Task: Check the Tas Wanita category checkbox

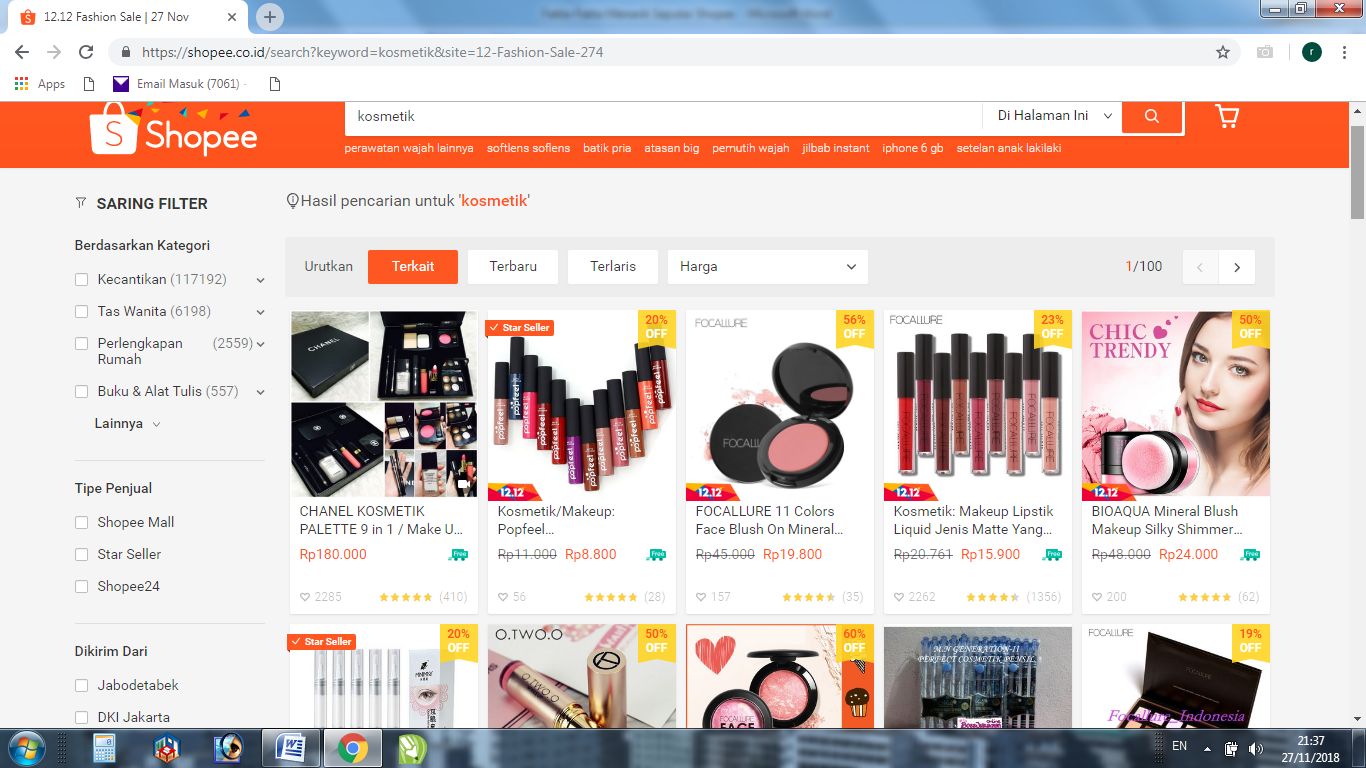Action: tap(82, 311)
